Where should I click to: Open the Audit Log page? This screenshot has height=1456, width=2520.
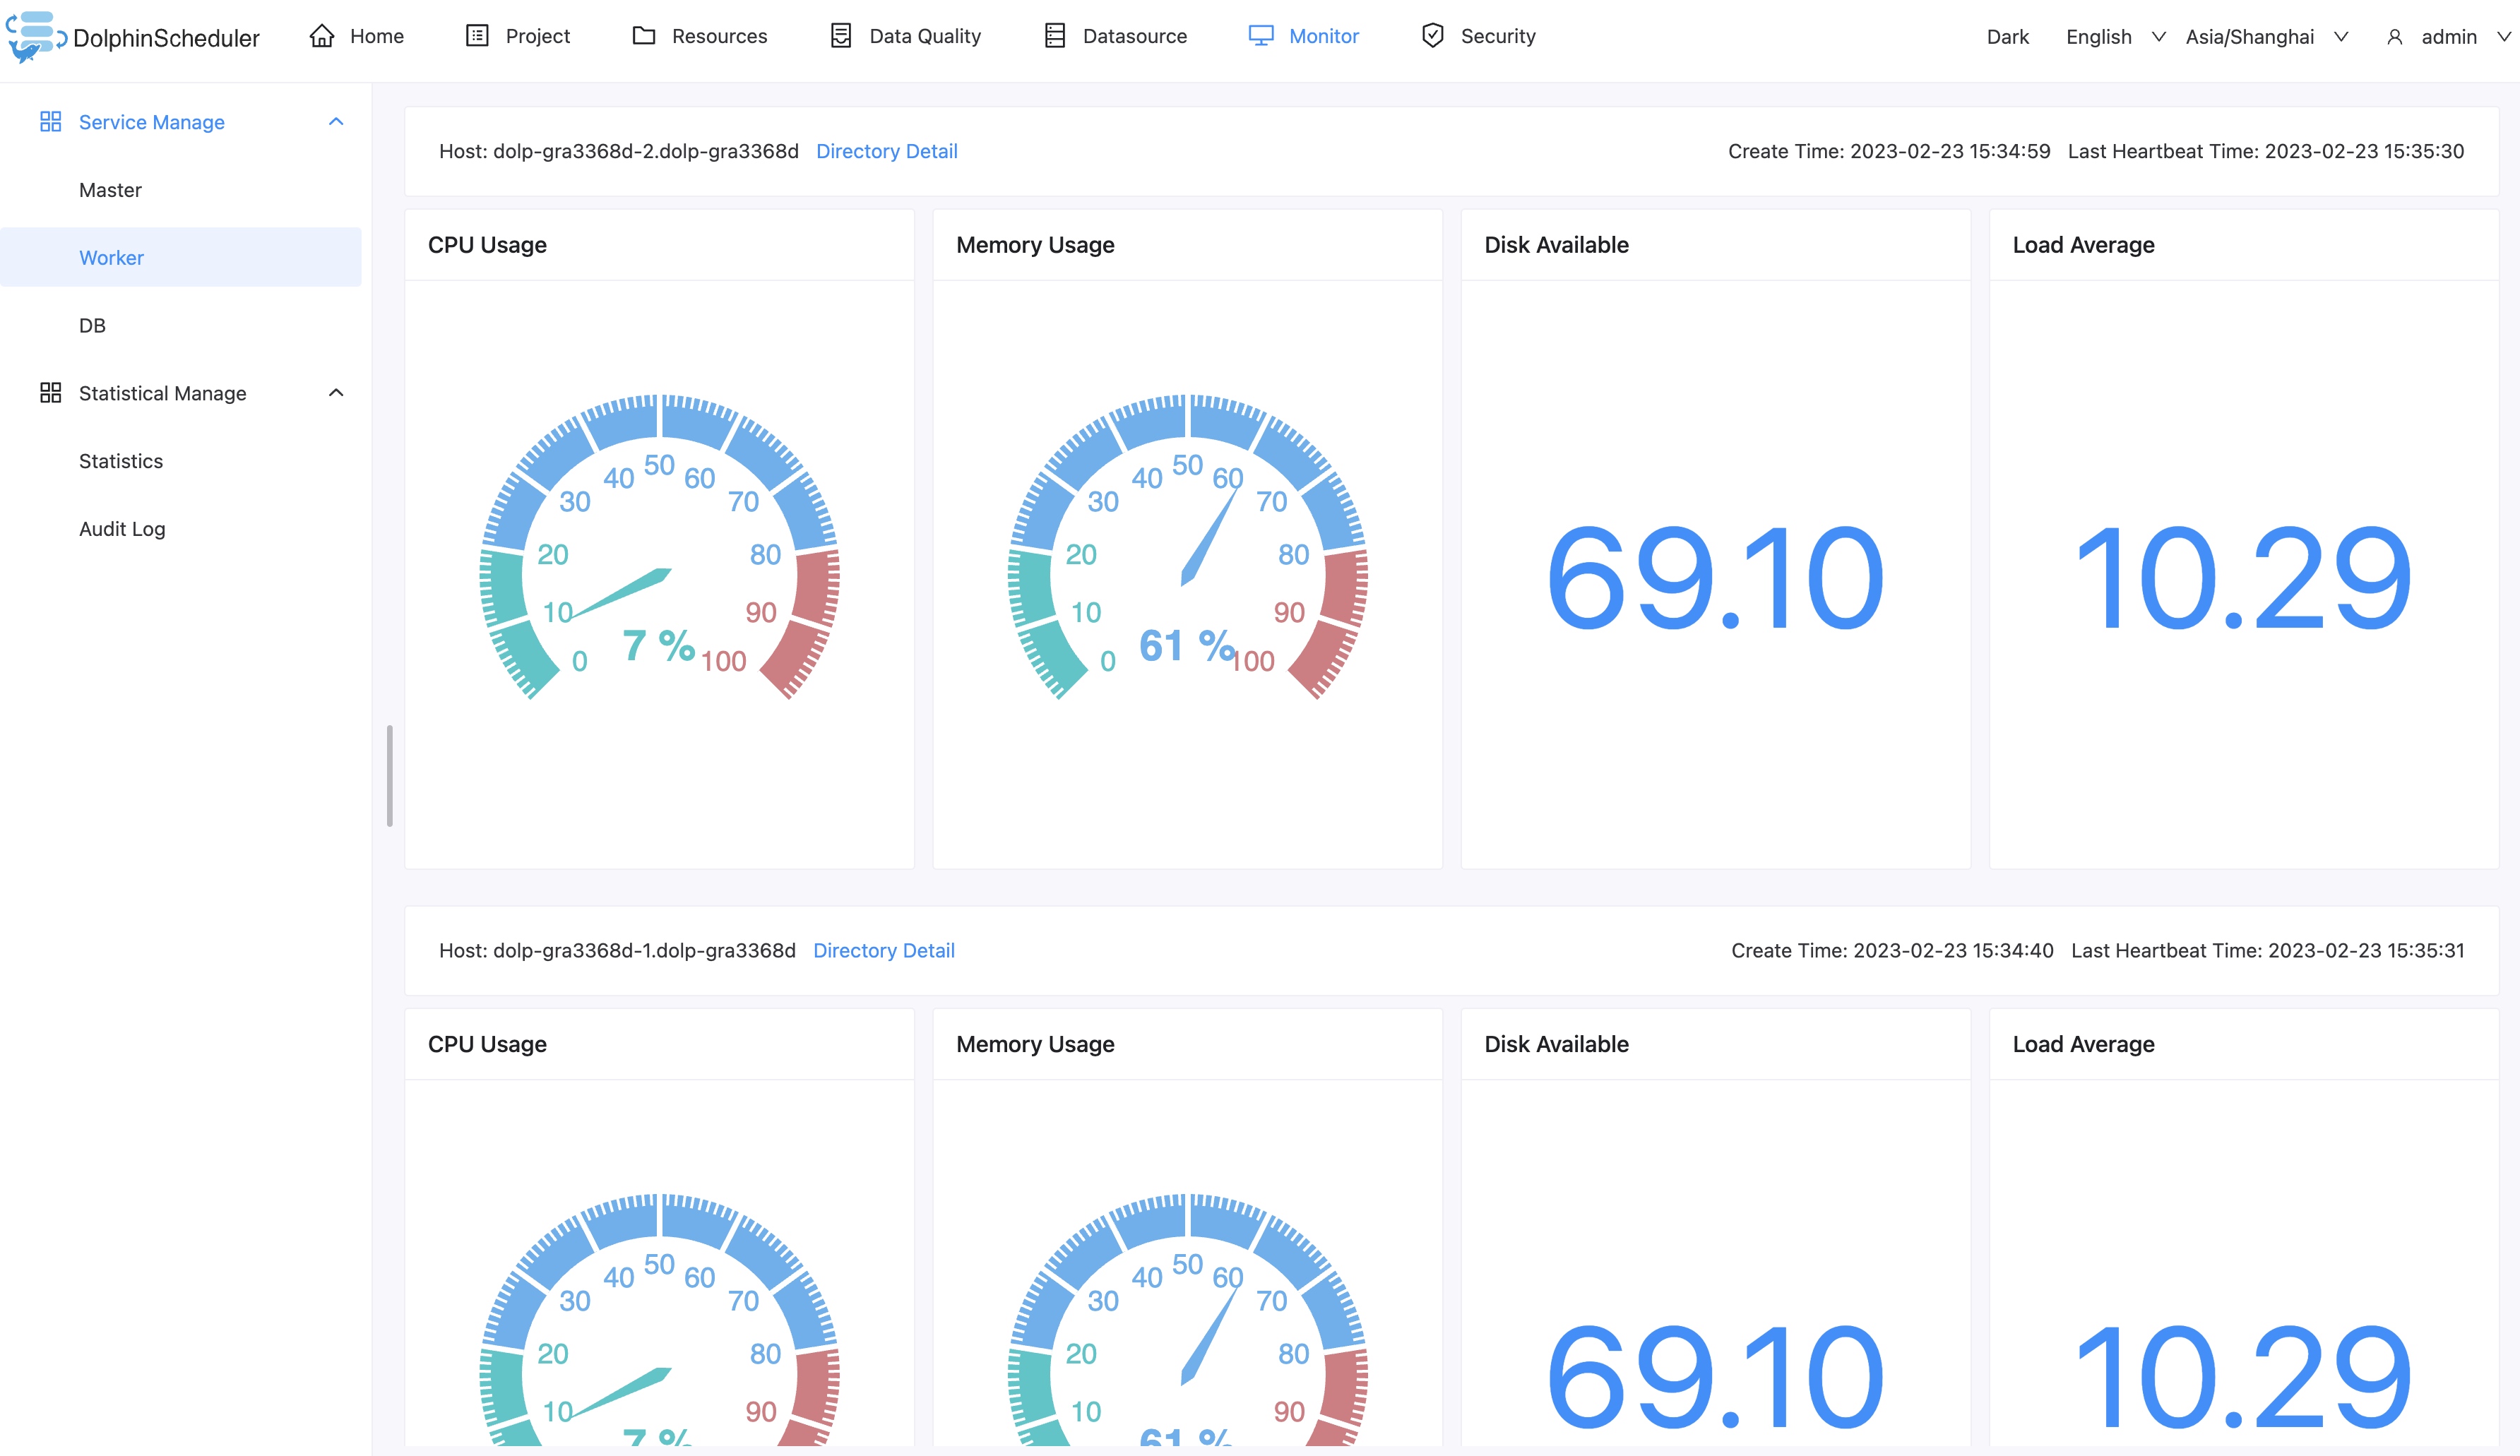pyautogui.click(x=122, y=529)
